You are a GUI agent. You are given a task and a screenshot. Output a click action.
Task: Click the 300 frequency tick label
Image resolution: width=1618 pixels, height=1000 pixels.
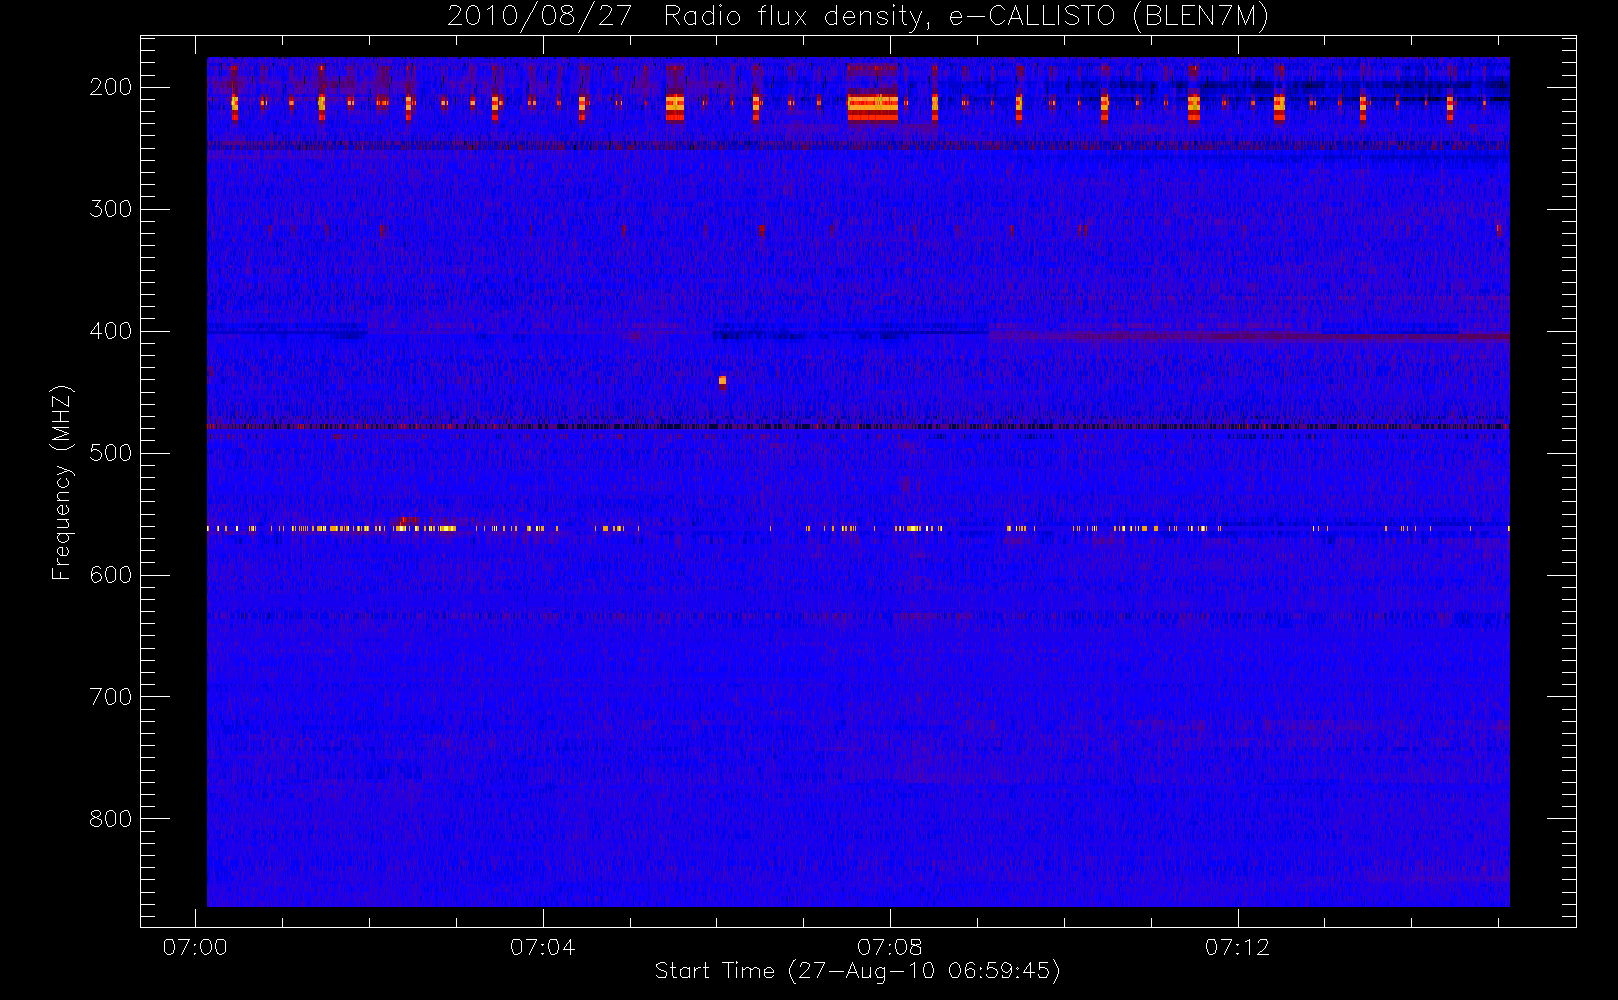click(111, 209)
